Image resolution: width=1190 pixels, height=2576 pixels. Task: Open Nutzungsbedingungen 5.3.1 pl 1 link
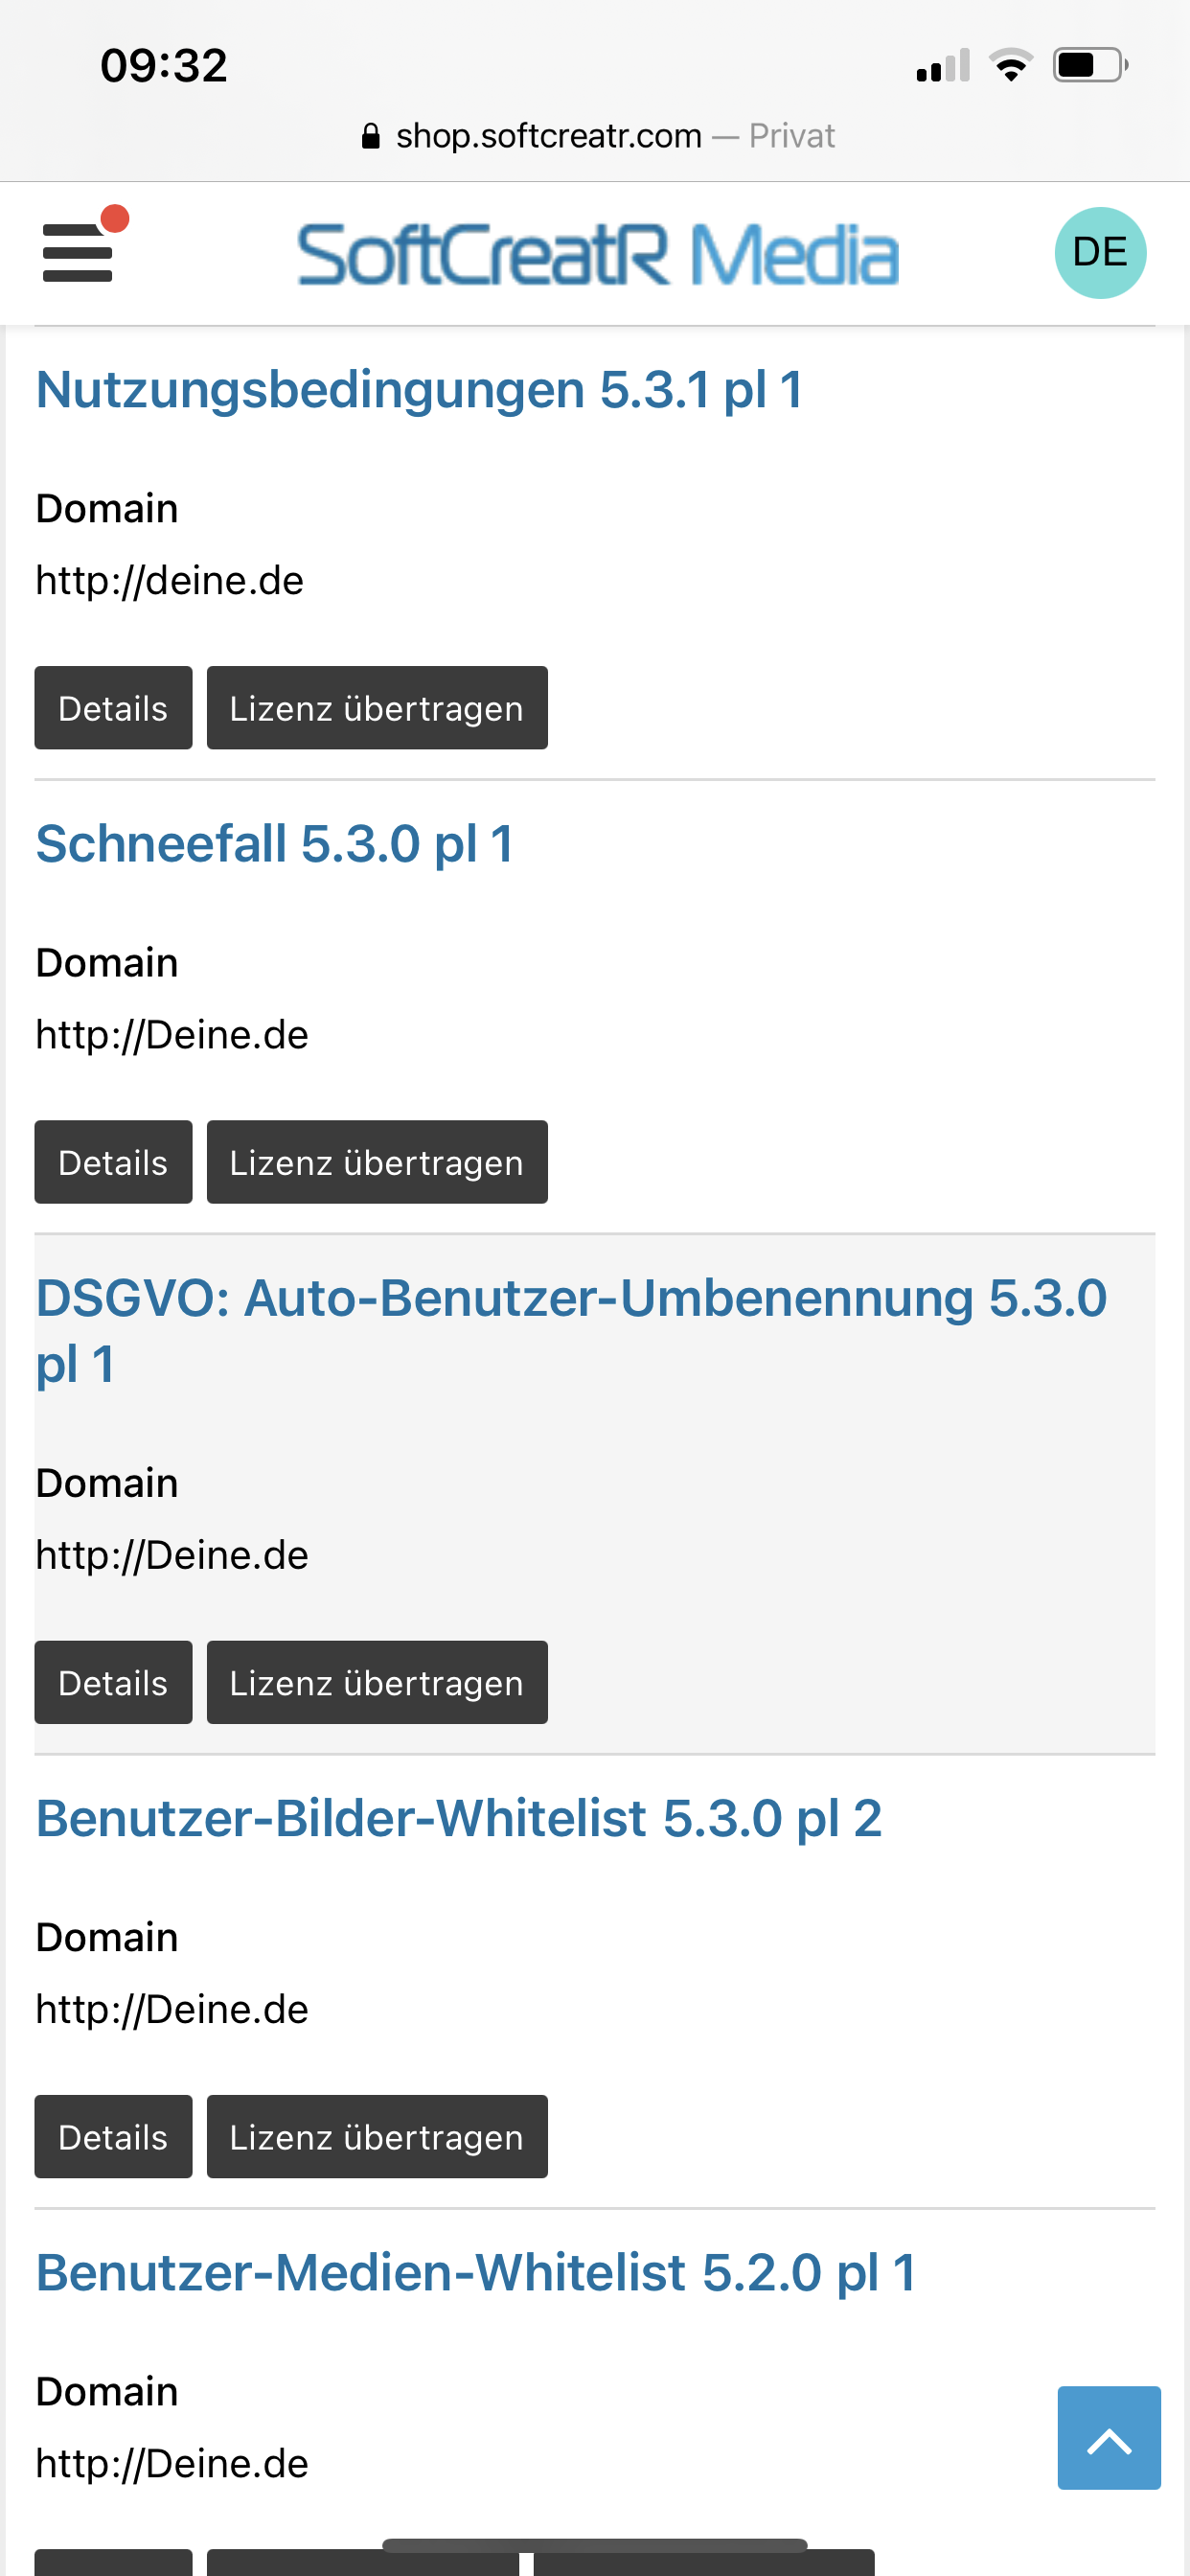tap(419, 389)
